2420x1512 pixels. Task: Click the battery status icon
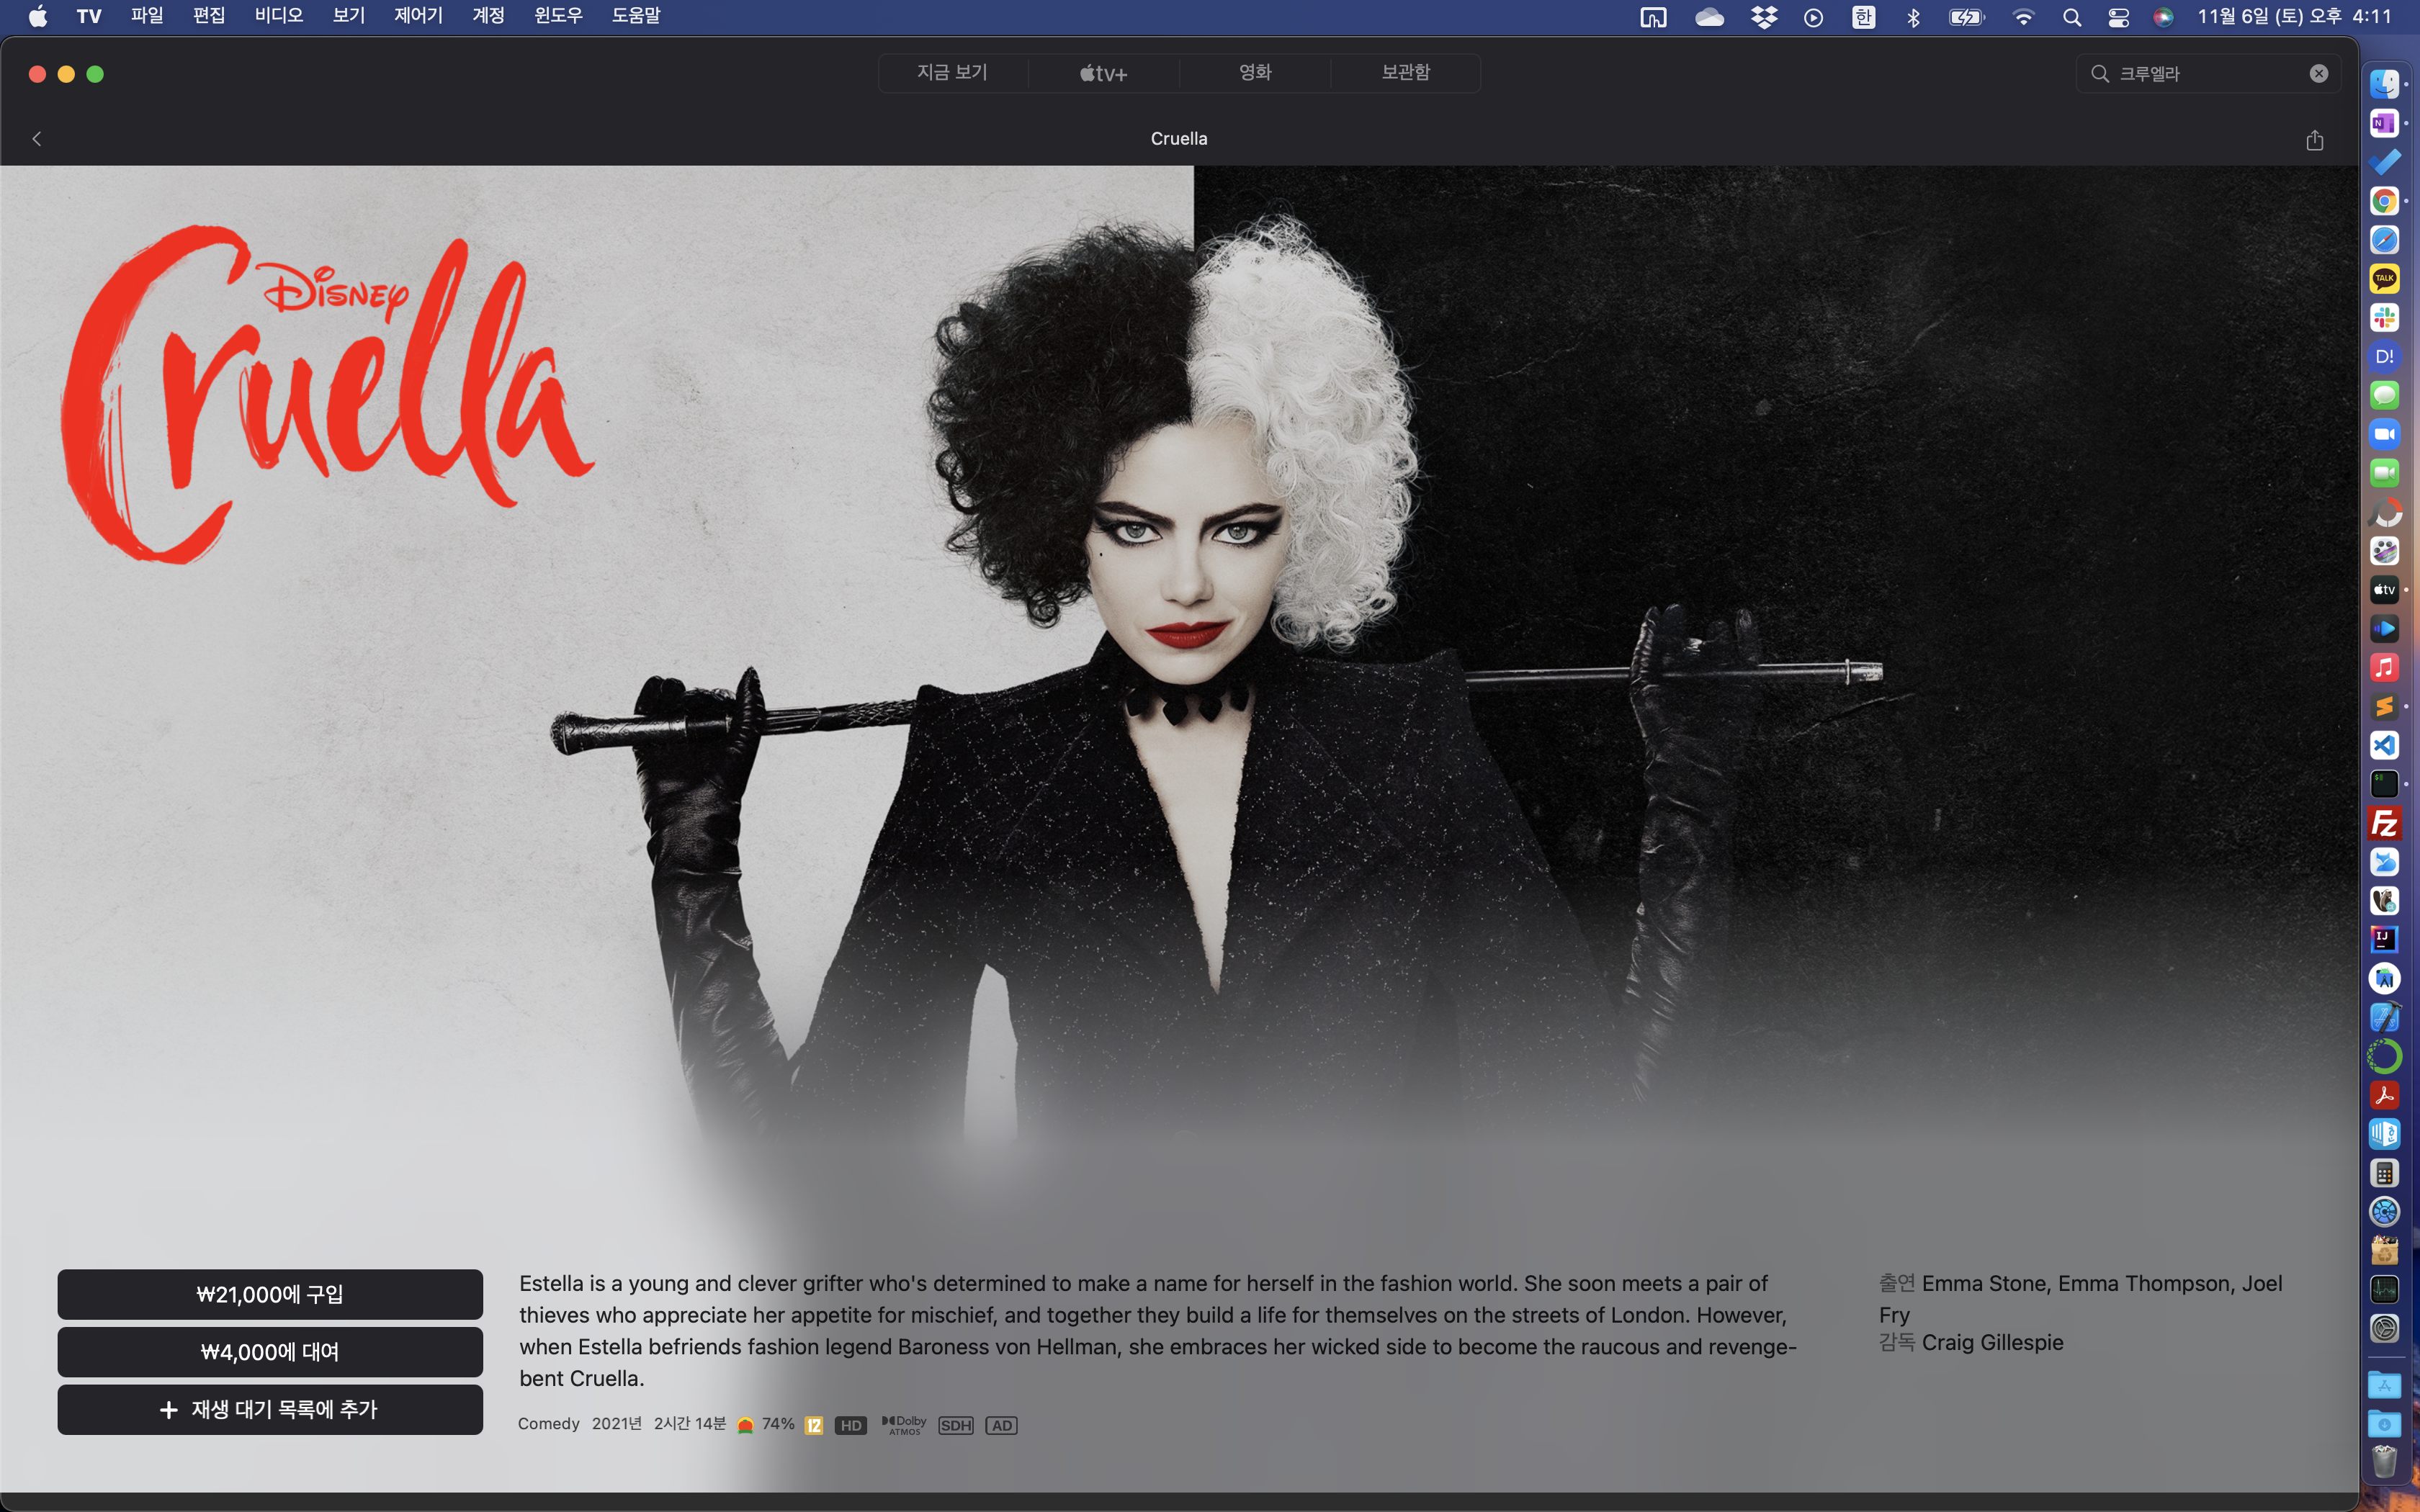[x=1966, y=17]
